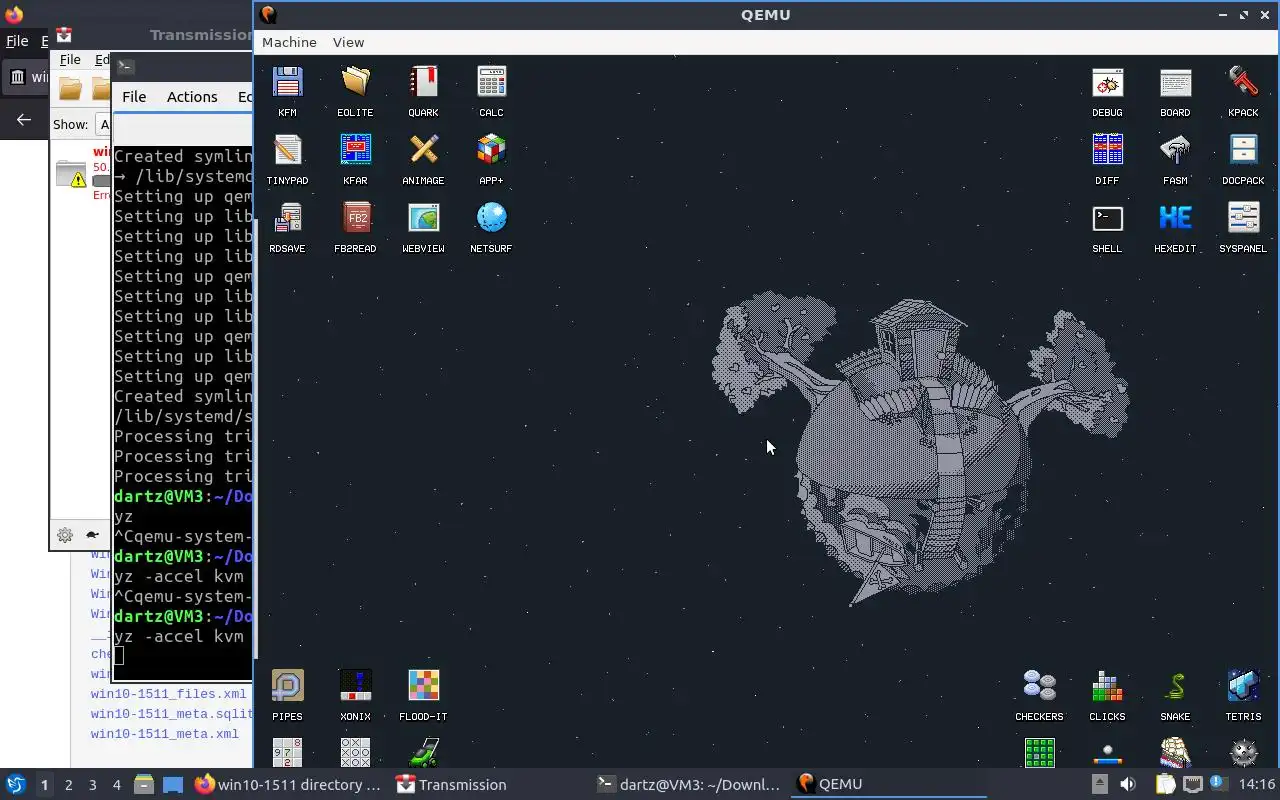Open Transmission settings gear at bottom
The image size is (1280, 800).
(x=65, y=535)
